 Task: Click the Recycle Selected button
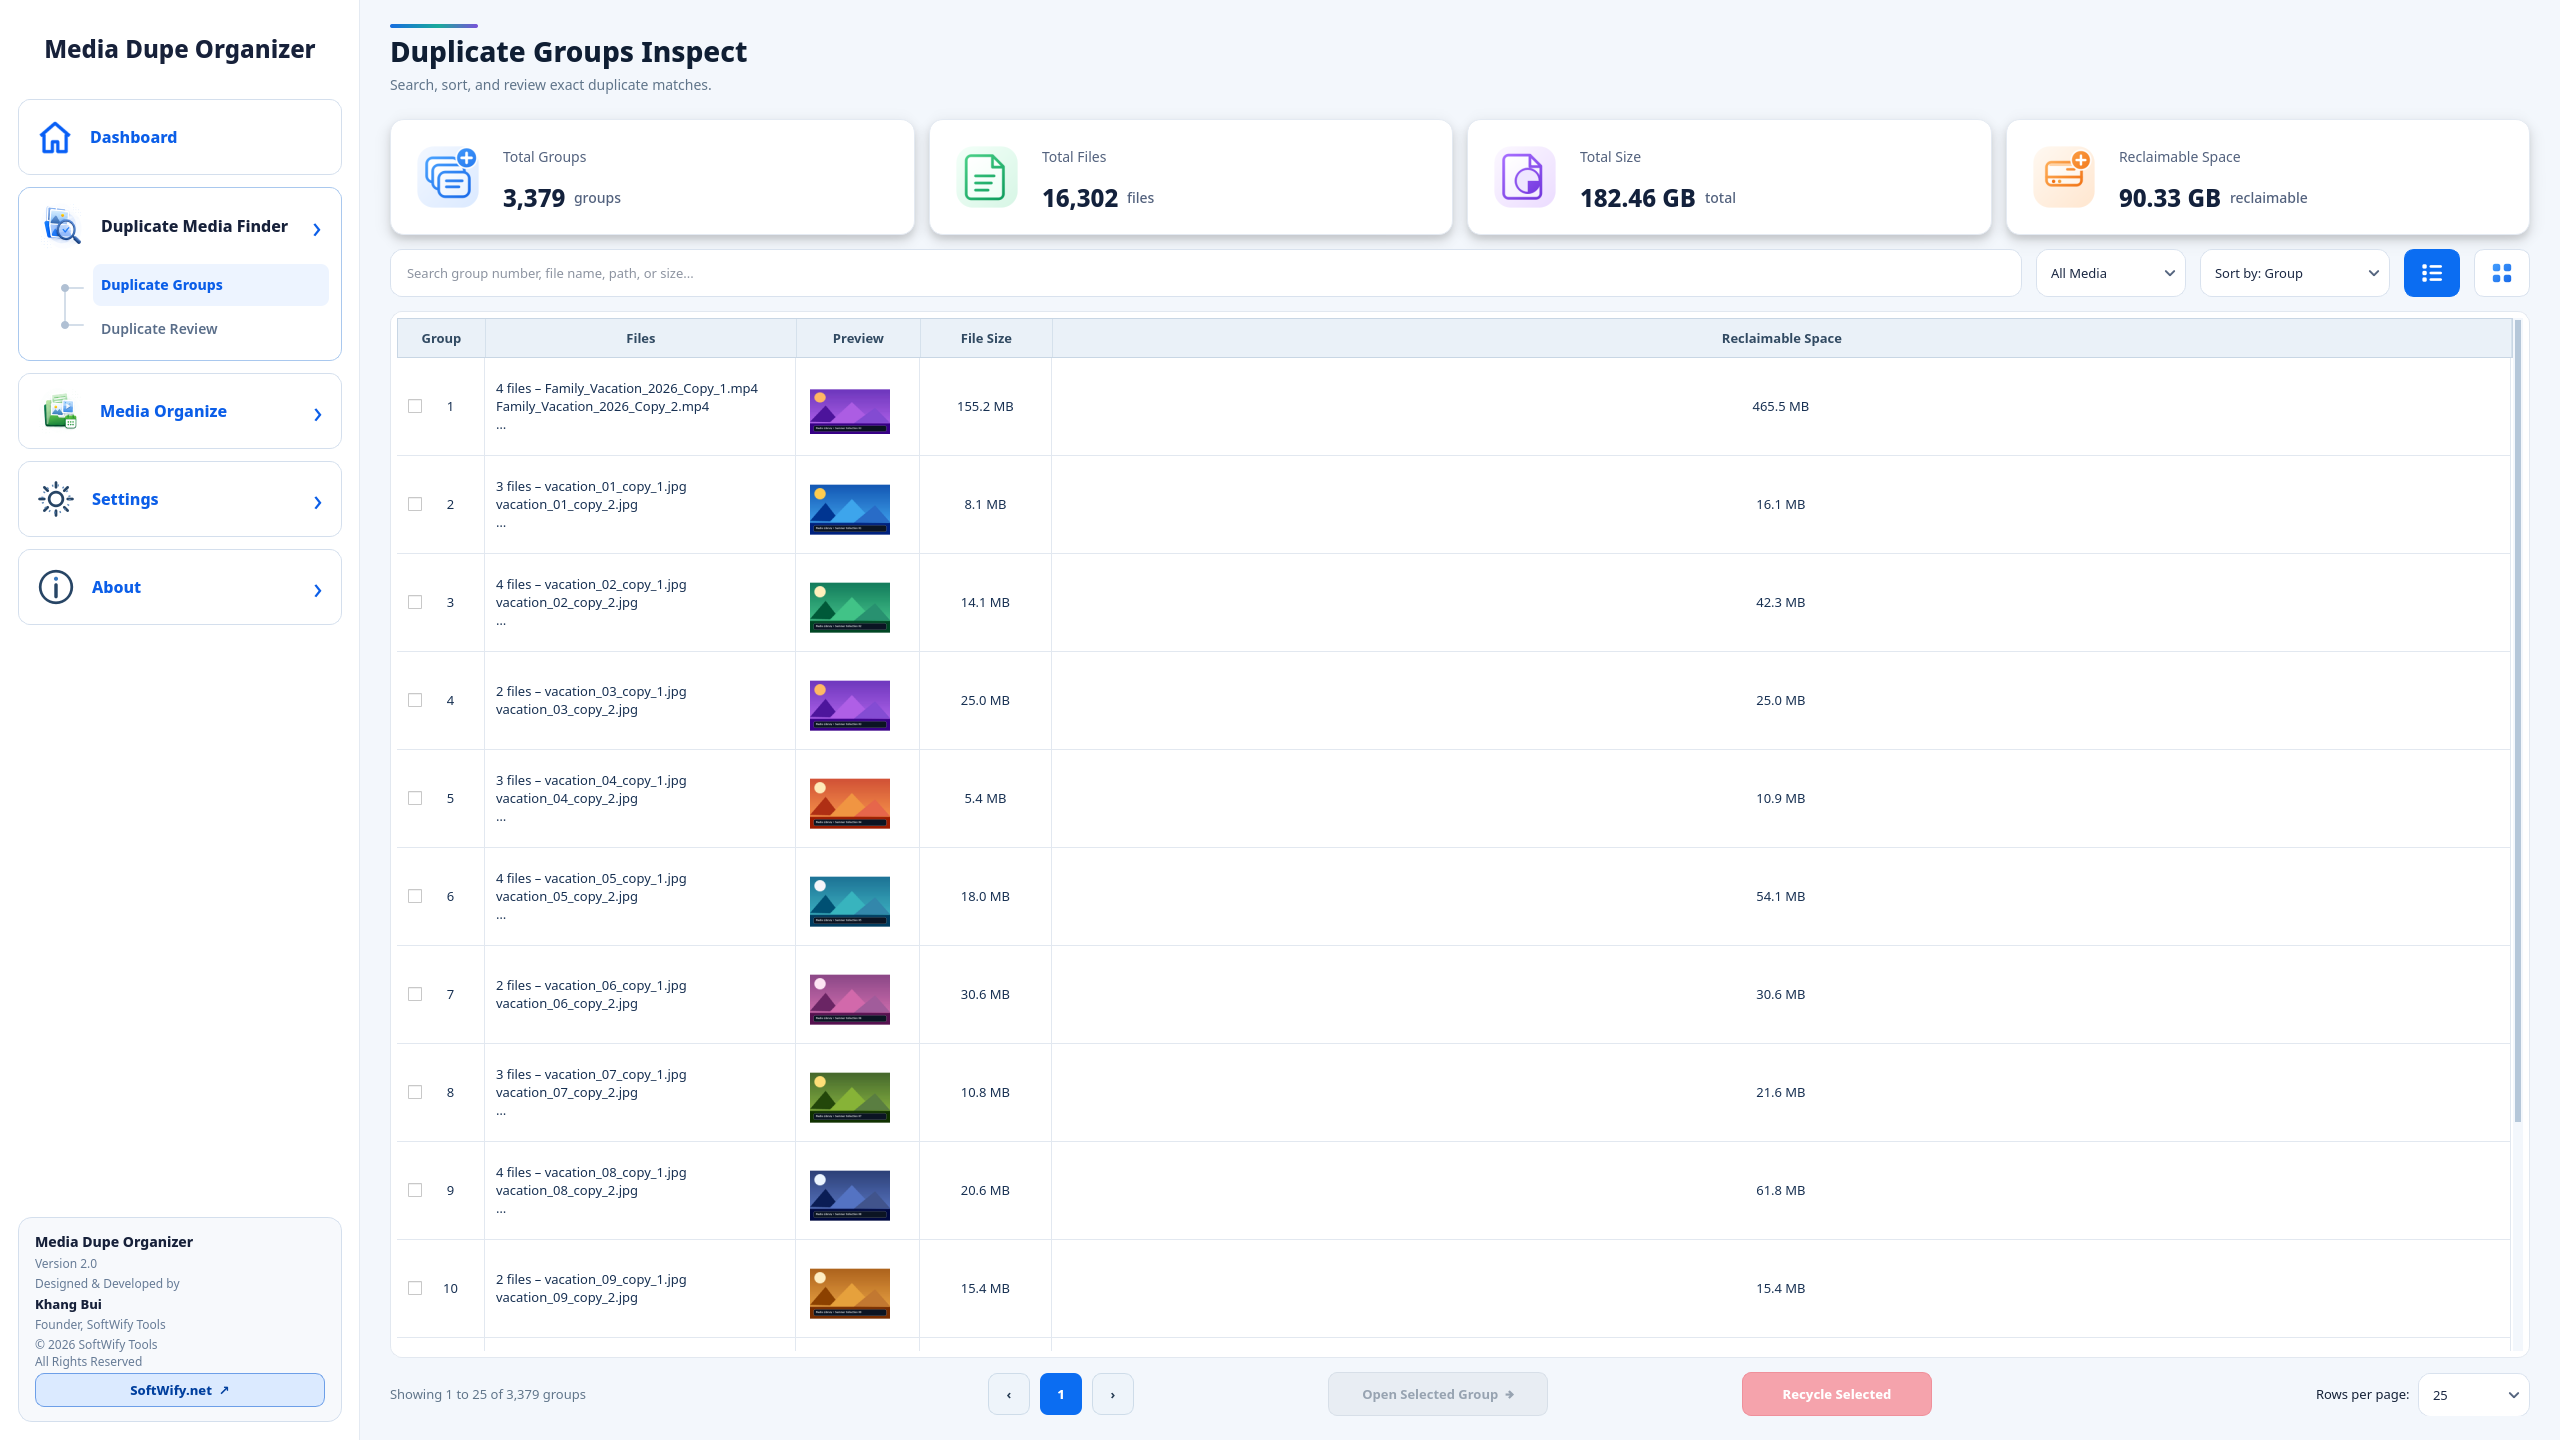click(1836, 1394)
